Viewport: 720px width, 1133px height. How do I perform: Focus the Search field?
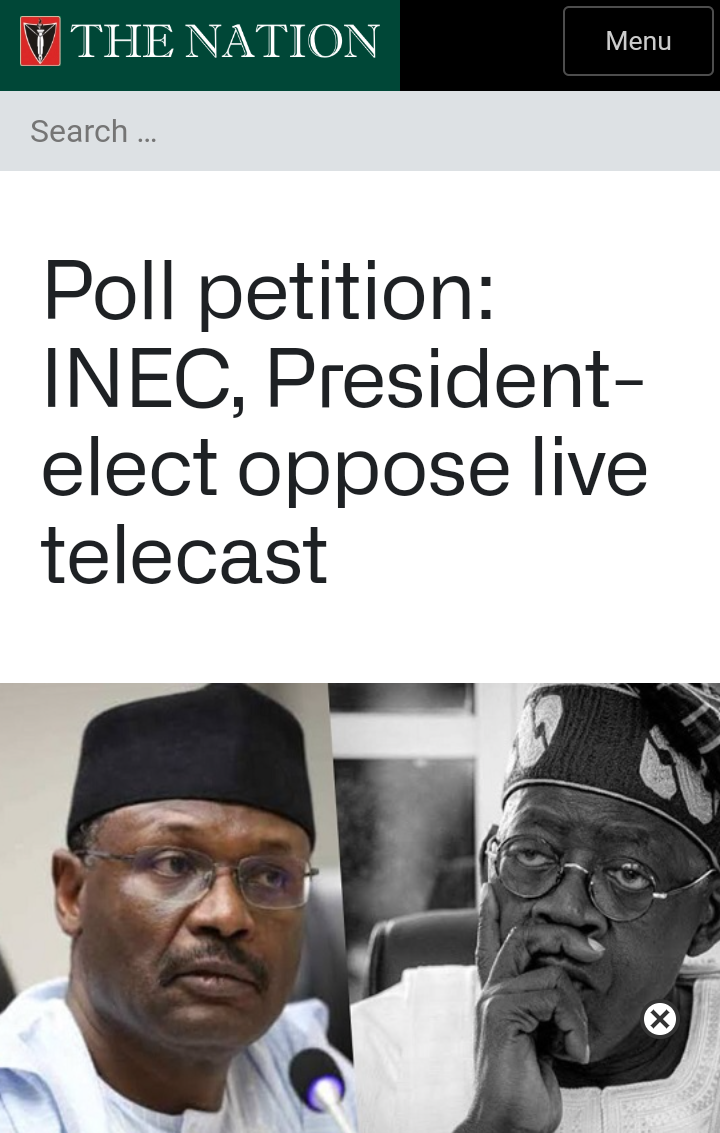coord(360,132)
